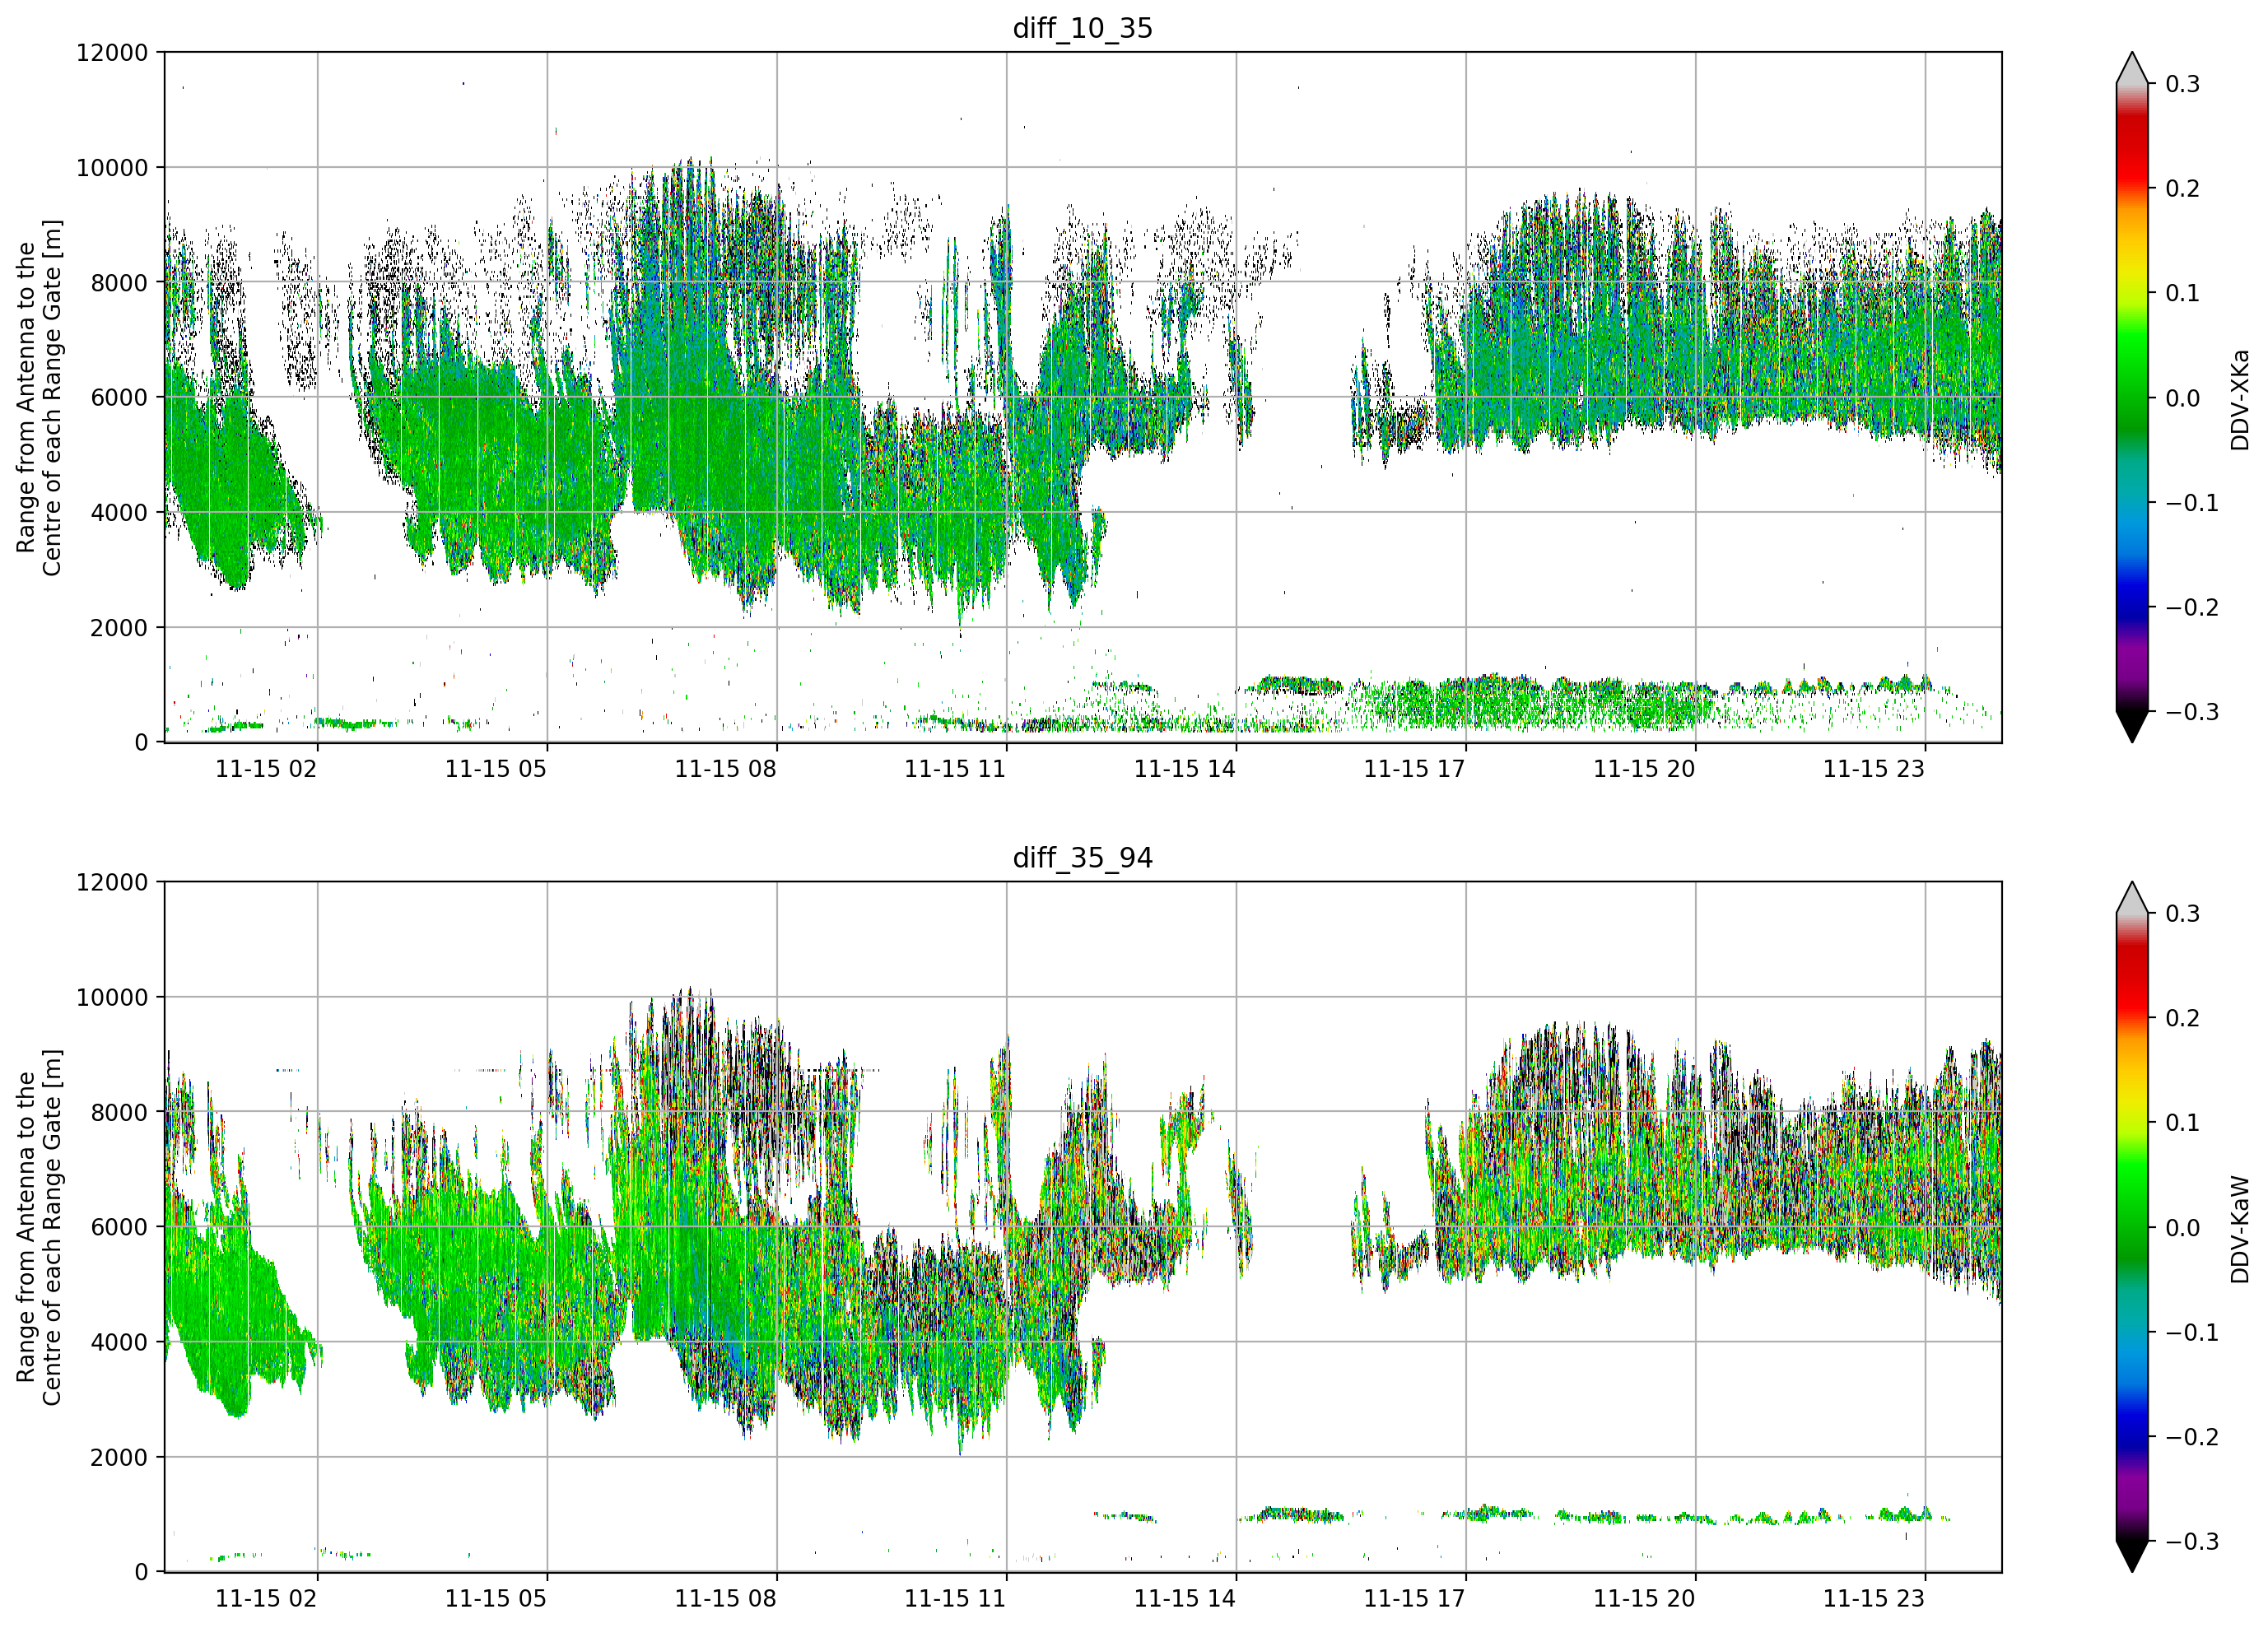Select the DDV-KaW colorbar label

pyautogui.click(x=2239, y=1229)
